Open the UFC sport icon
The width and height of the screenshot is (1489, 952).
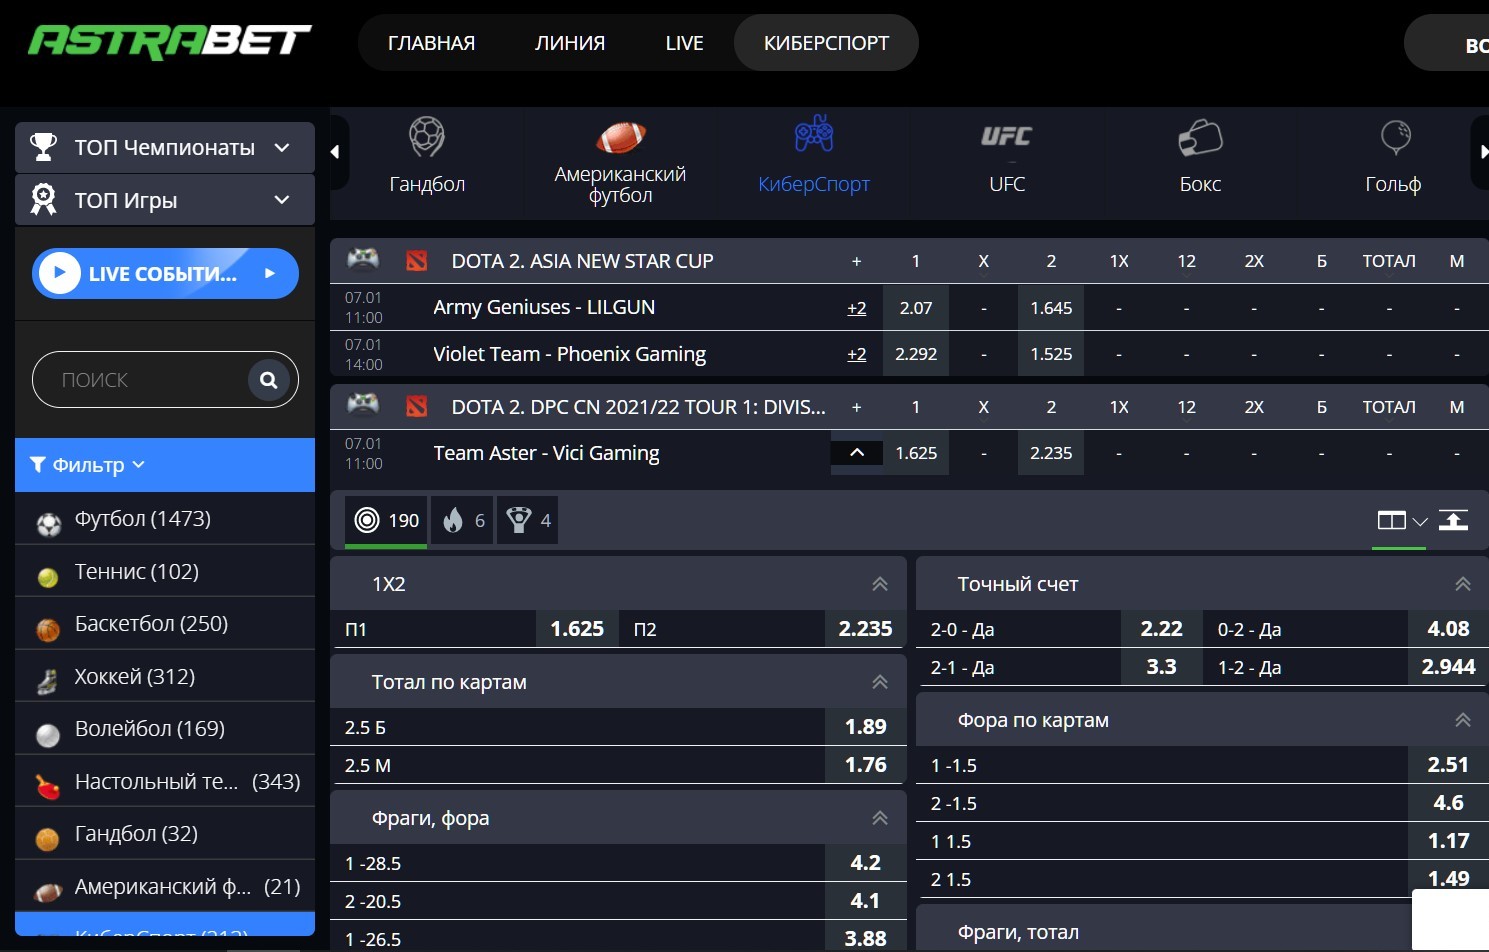click(1006, 137)
